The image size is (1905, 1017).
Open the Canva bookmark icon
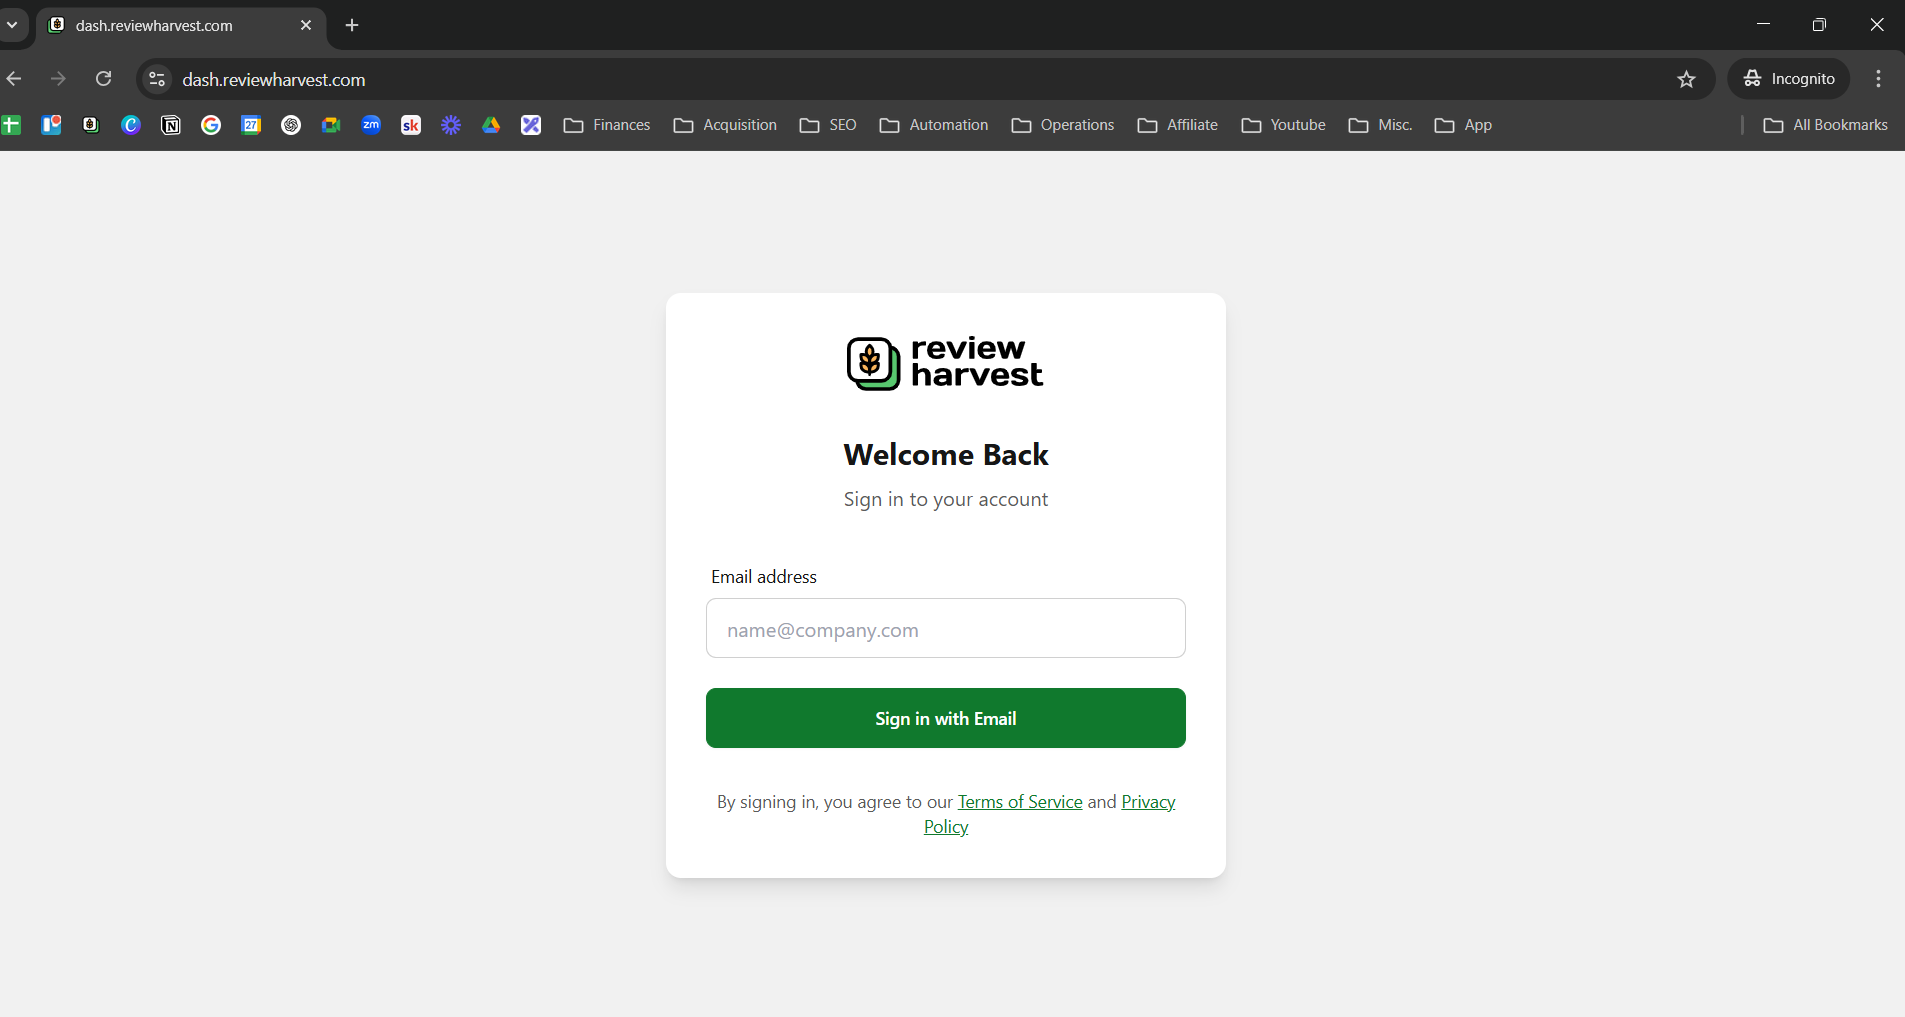[131, 125]
